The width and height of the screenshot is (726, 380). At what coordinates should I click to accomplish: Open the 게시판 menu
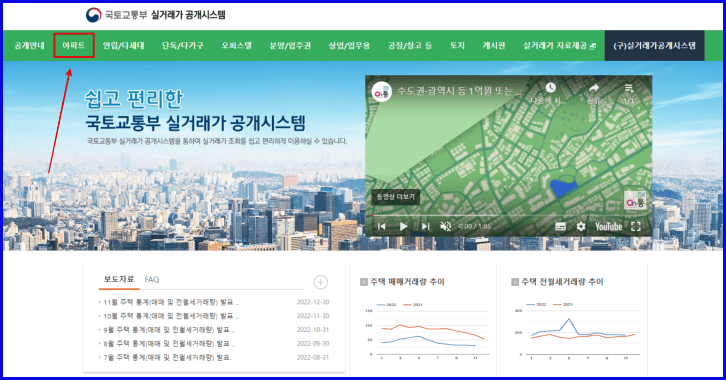(494, 45)
